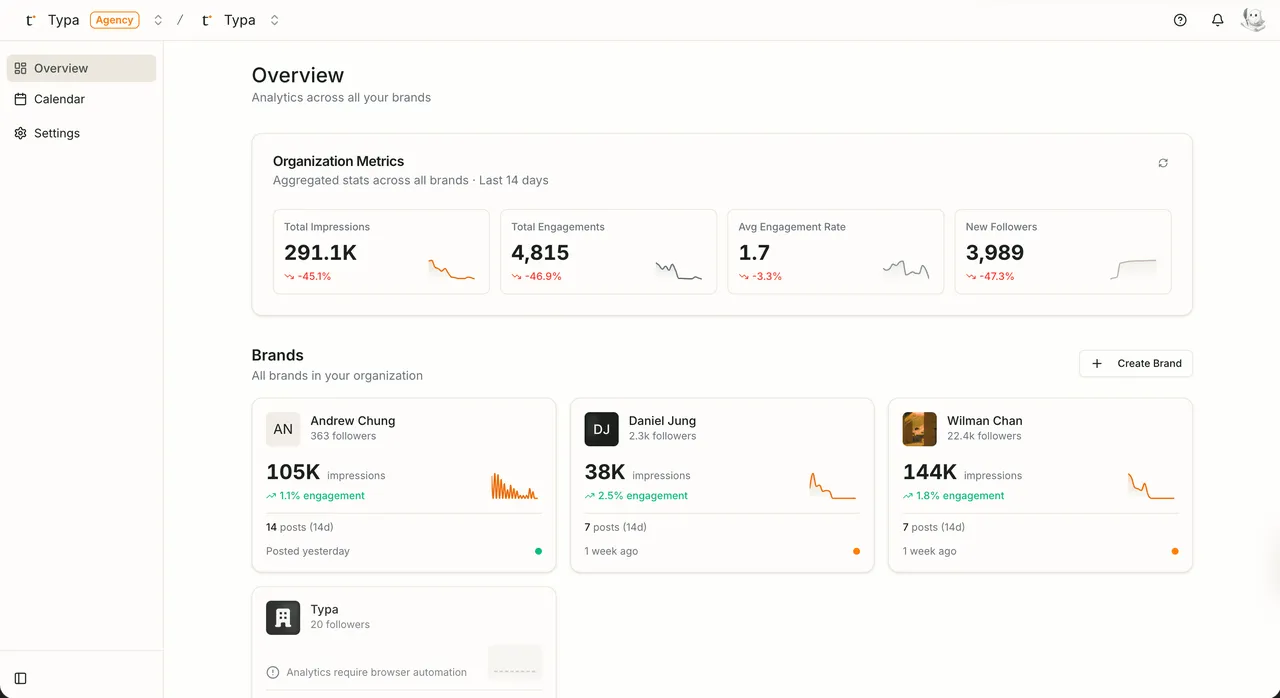Open the user avatar menu

pyautogui.click(x=1253, y=19)
